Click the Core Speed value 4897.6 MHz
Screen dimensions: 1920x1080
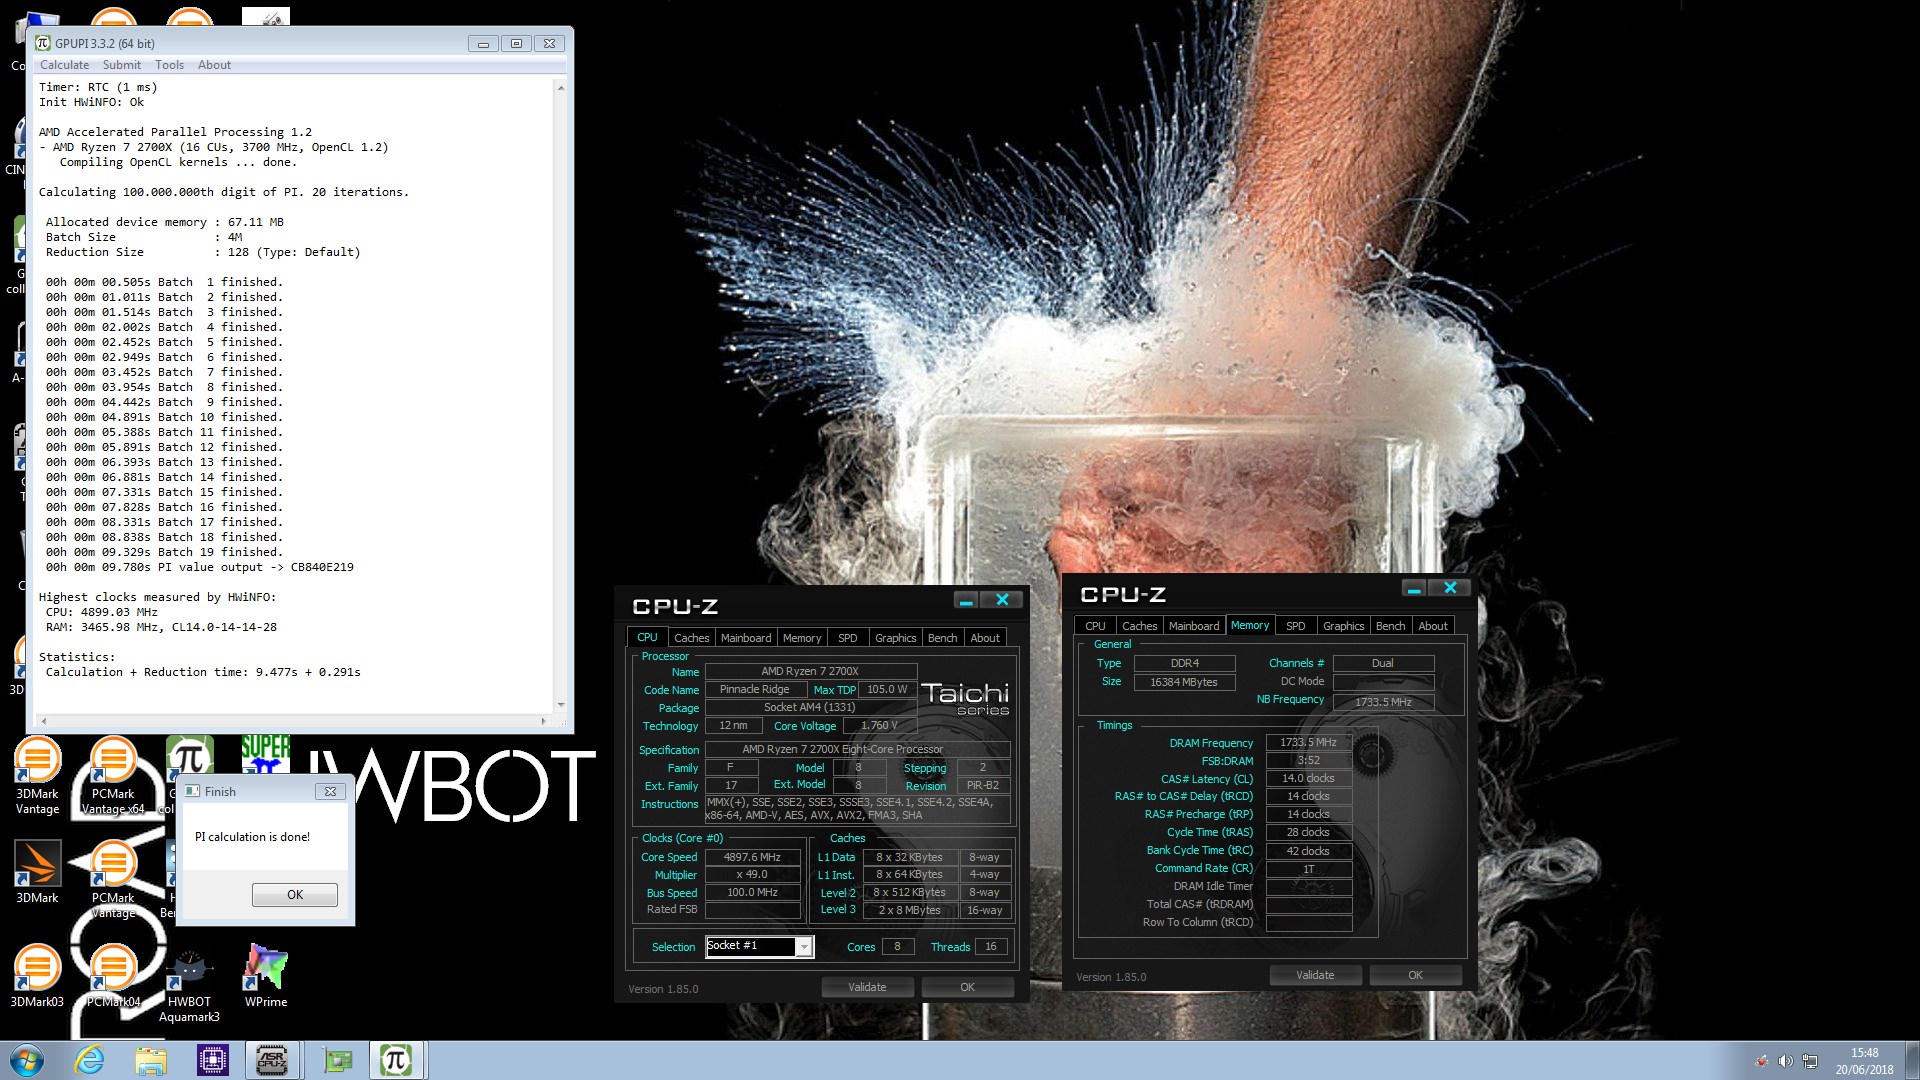click(x=752, y=857)
